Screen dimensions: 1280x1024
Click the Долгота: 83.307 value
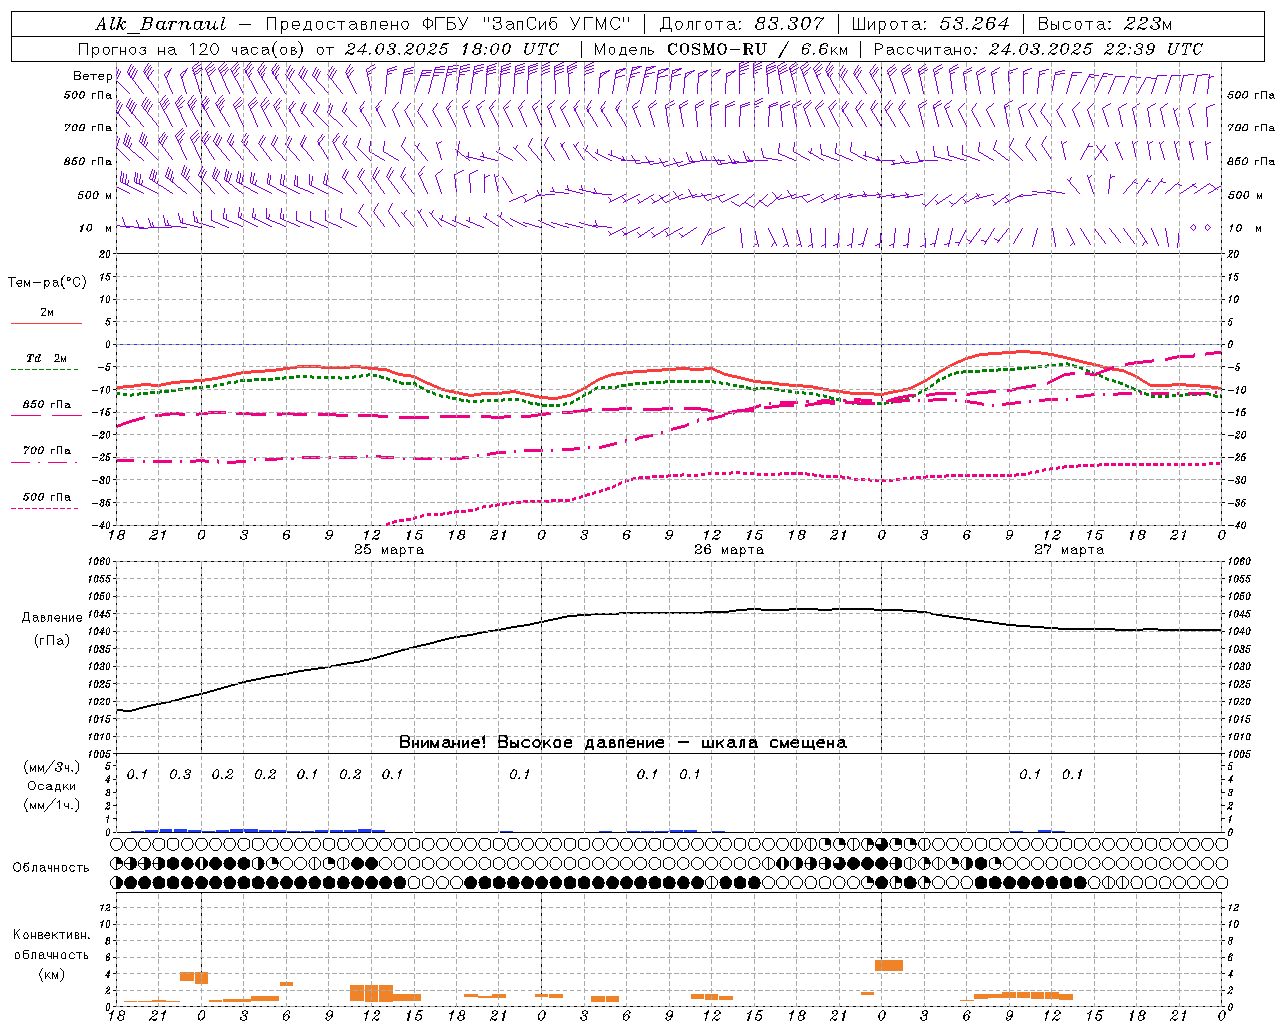[x=742, y=24]
